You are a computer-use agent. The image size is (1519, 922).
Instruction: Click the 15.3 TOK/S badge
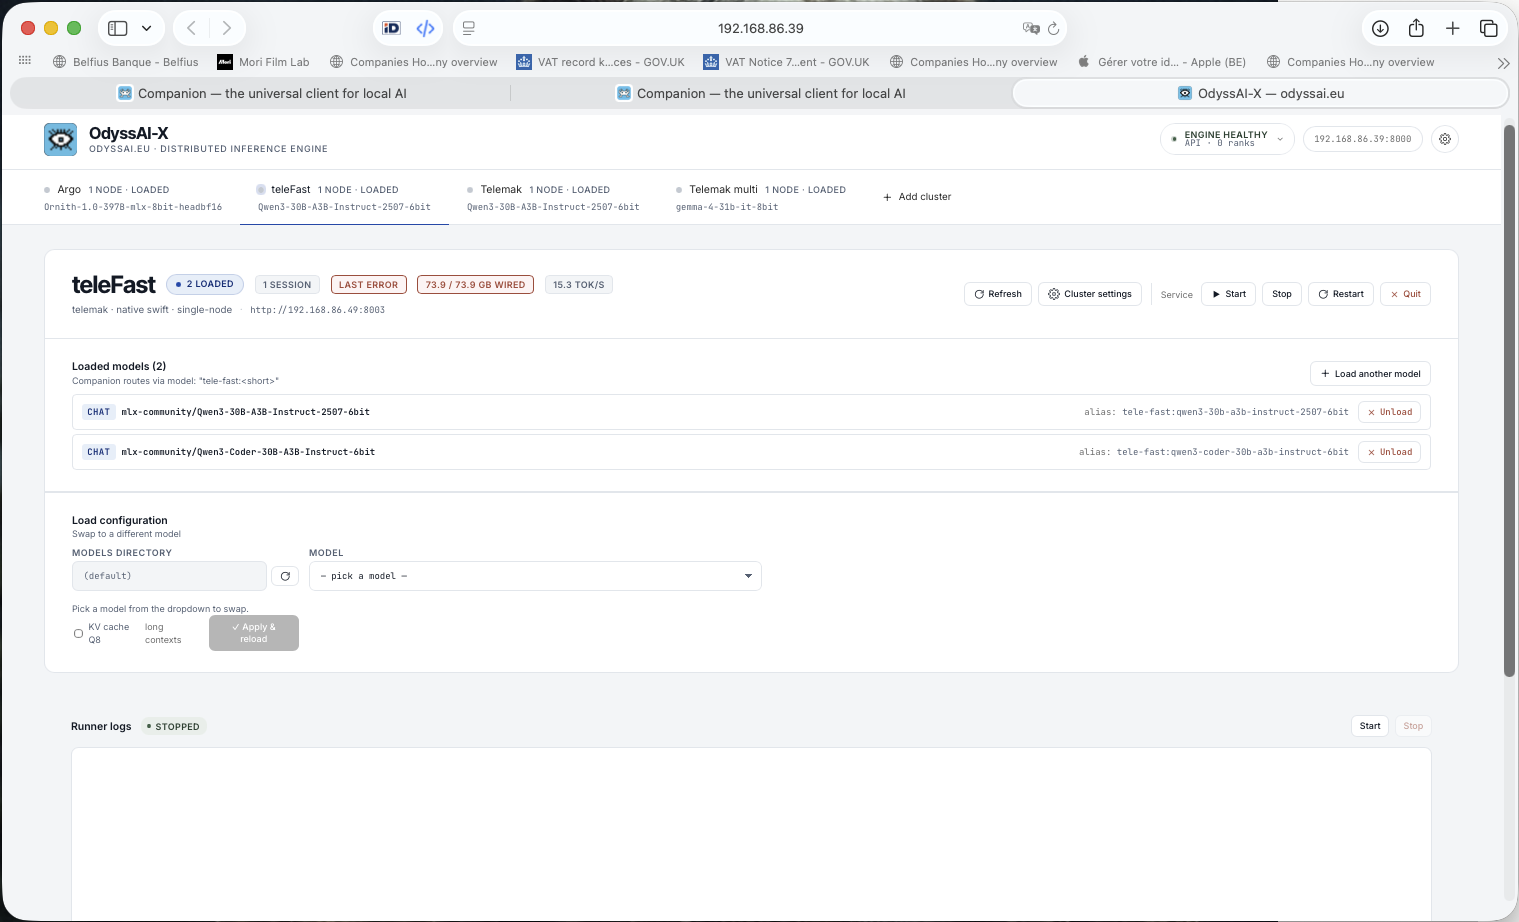579,285
